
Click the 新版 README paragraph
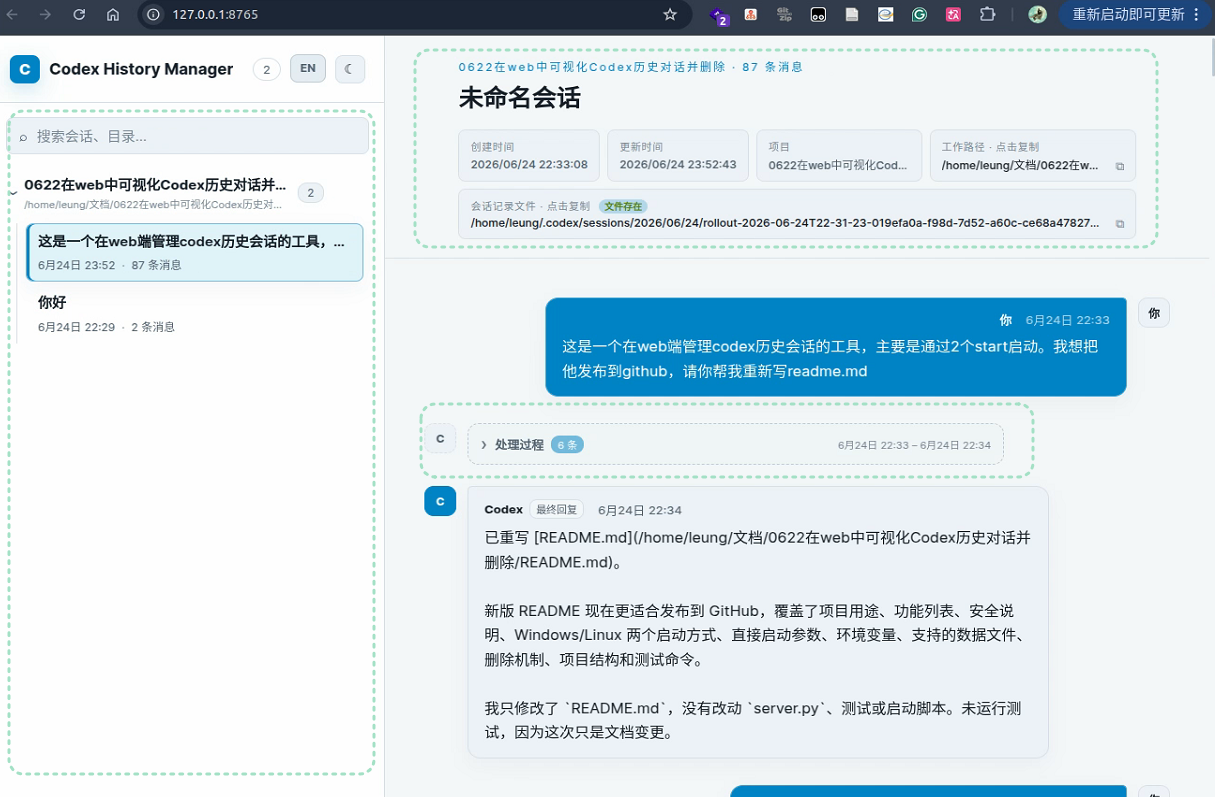click(x=758, y=635)
